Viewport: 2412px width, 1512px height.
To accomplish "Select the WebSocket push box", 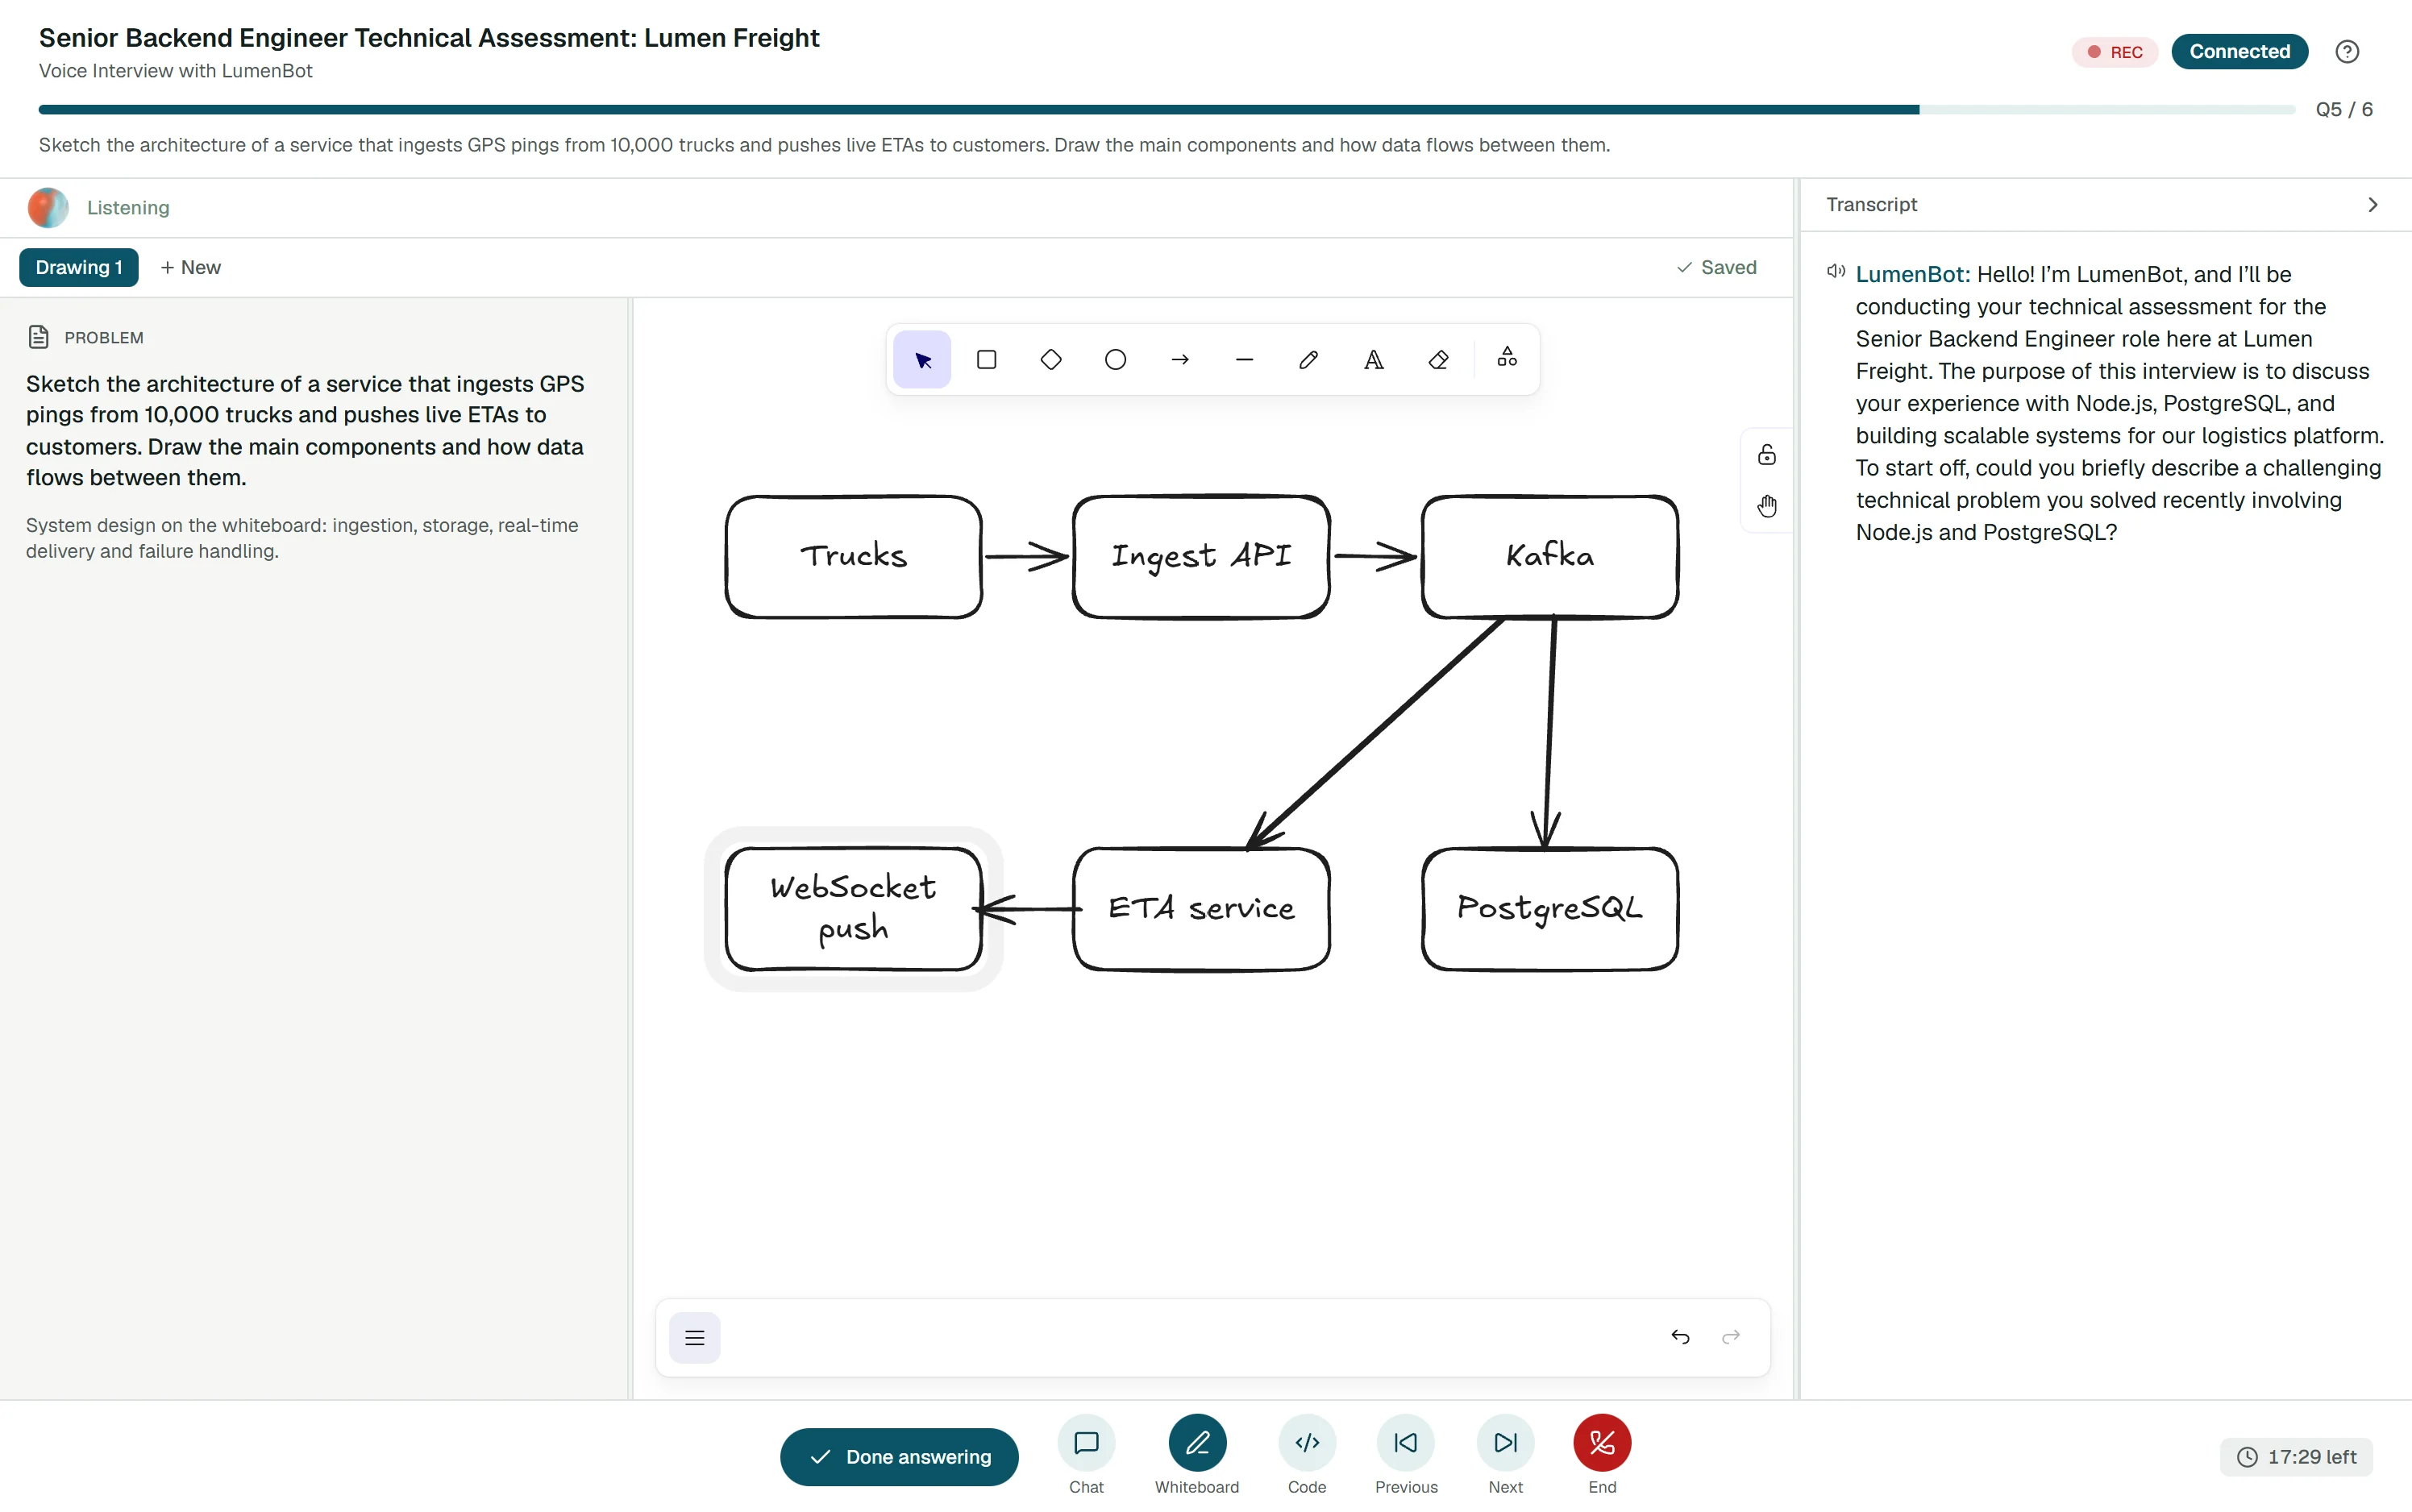I will coord(854,909).
